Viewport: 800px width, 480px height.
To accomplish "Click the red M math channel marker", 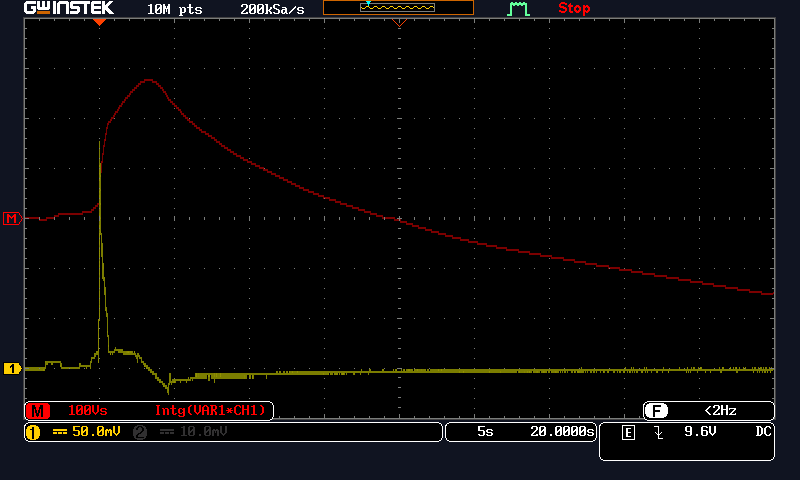I will pos(12,219).
